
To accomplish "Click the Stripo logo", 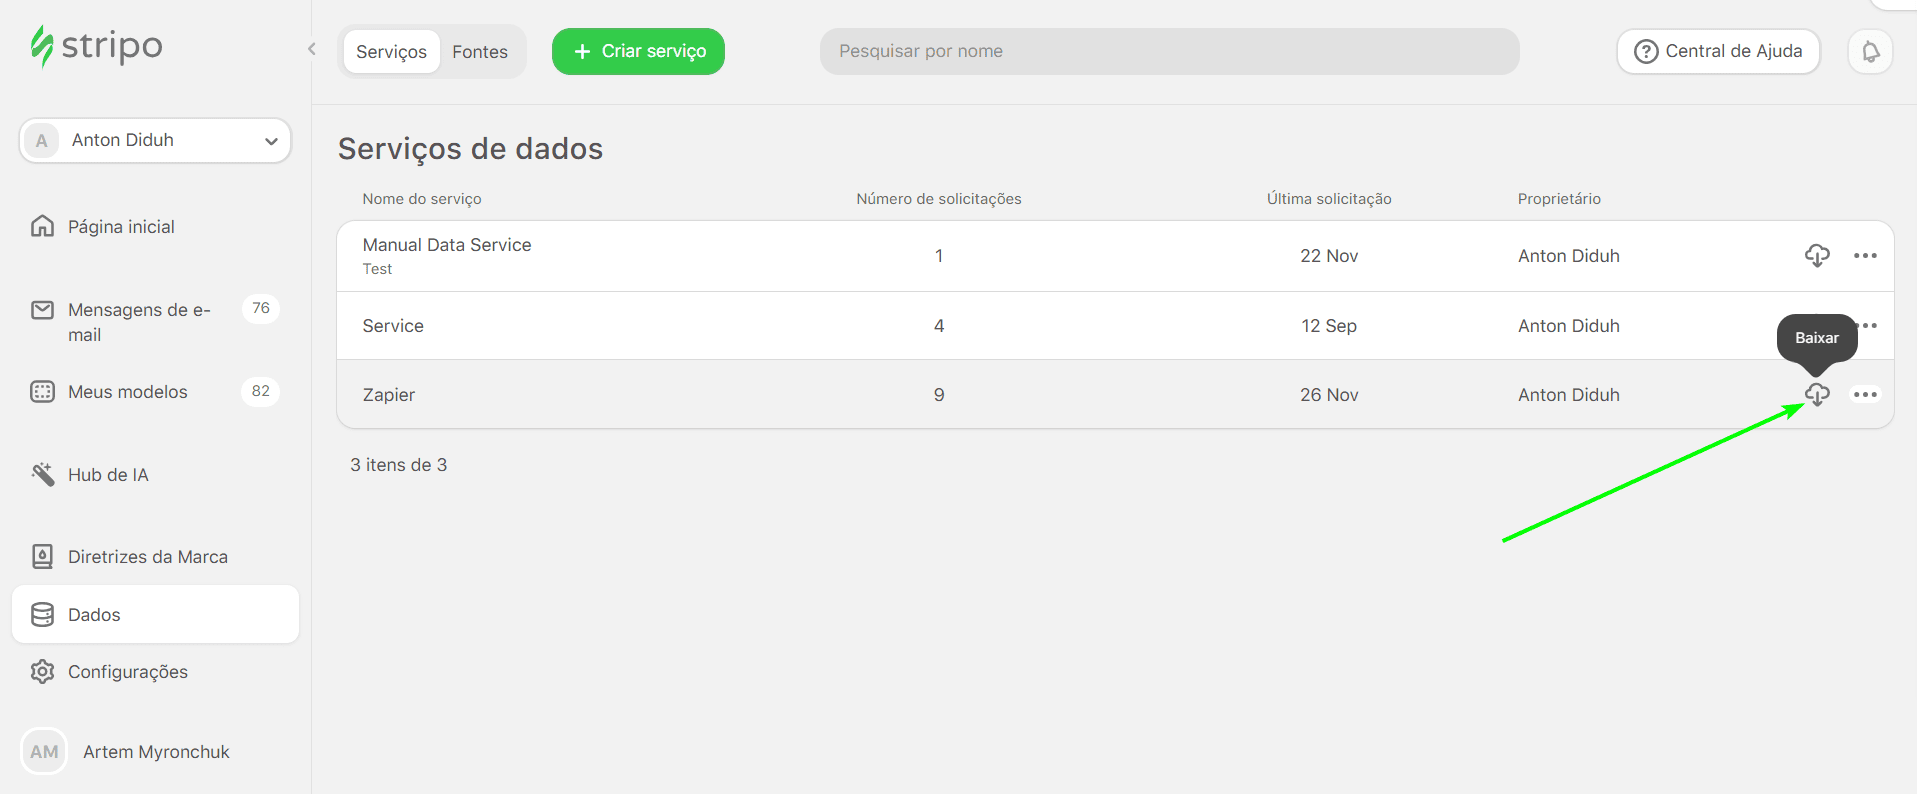I will click(96, 46).
